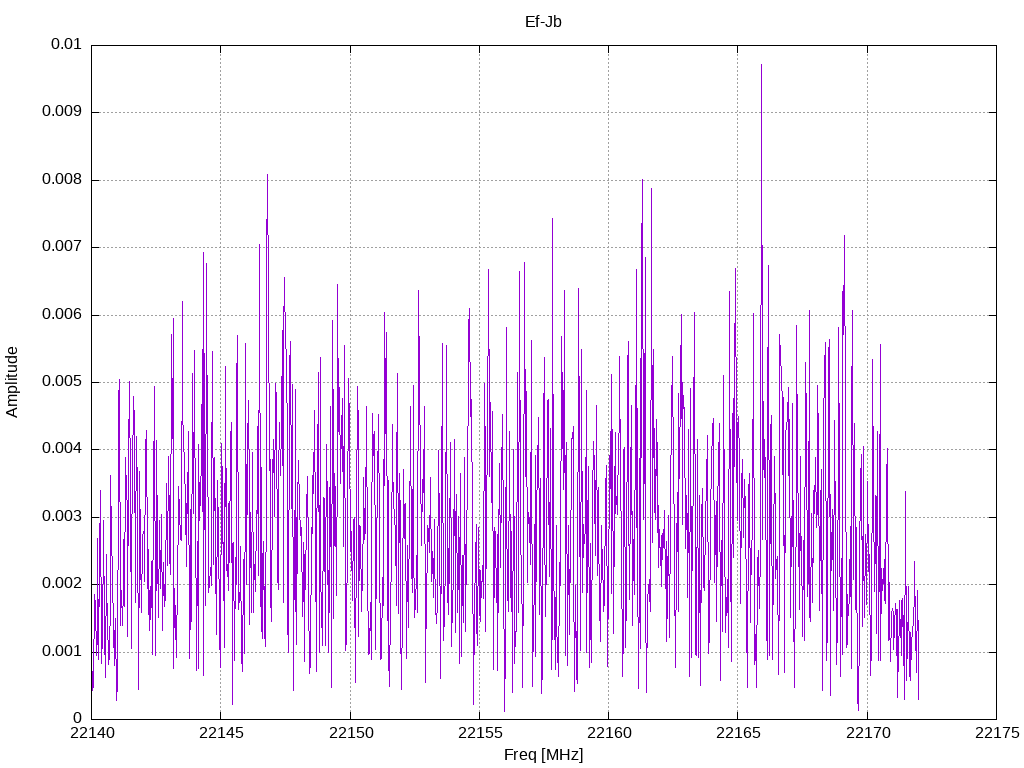This screenshot has width=1024, height=768.
Task: Click the tallest spectrum peak near 22166 MHz
Action: (x=761, y=65)
